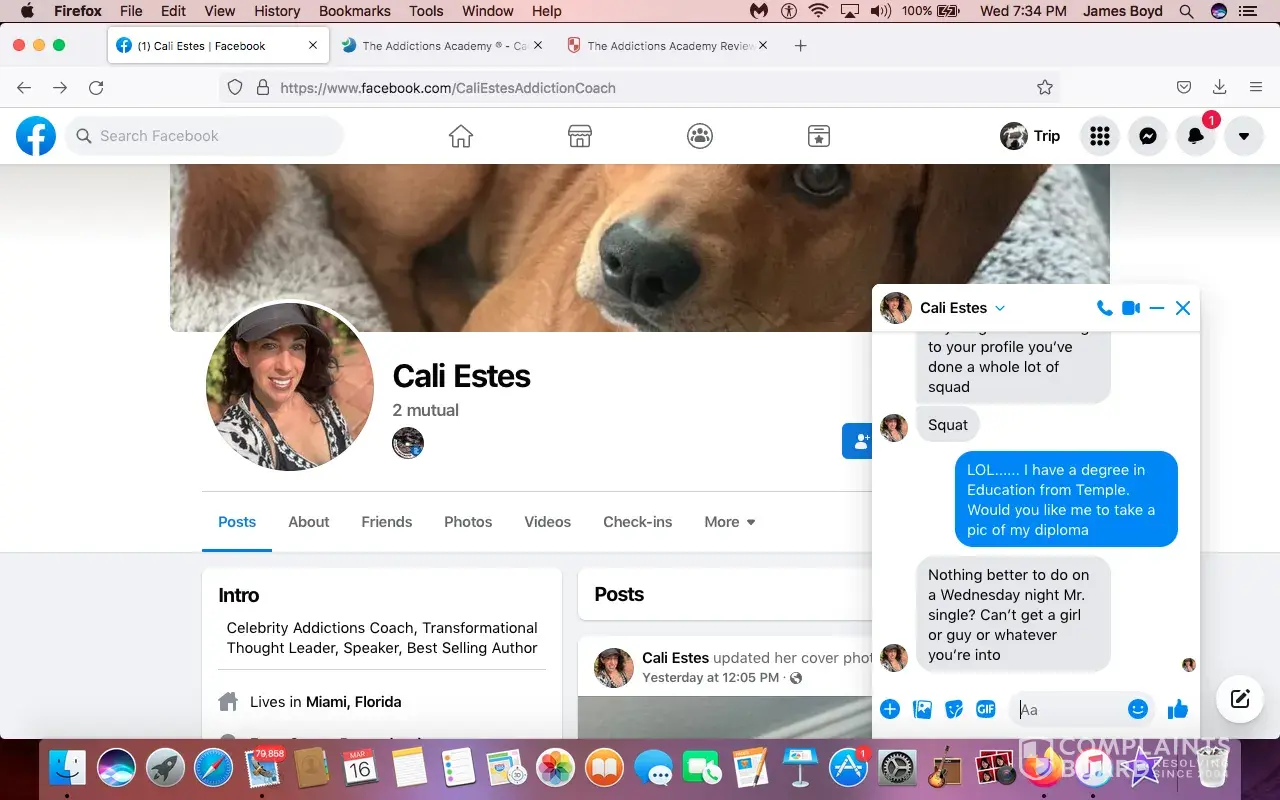Click the add friend button

tap(858, 441)
